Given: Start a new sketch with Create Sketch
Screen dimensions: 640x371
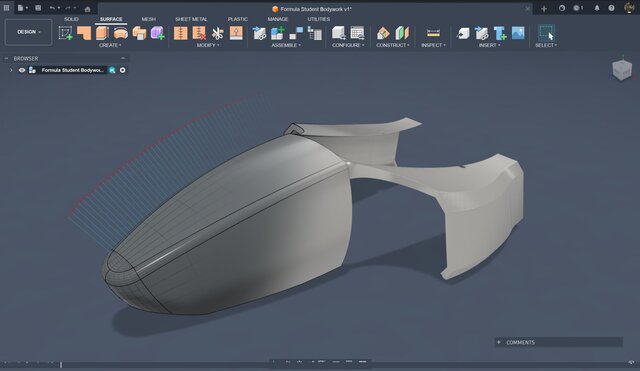Looking at the screenshot, I should click(x=65, y=33).
